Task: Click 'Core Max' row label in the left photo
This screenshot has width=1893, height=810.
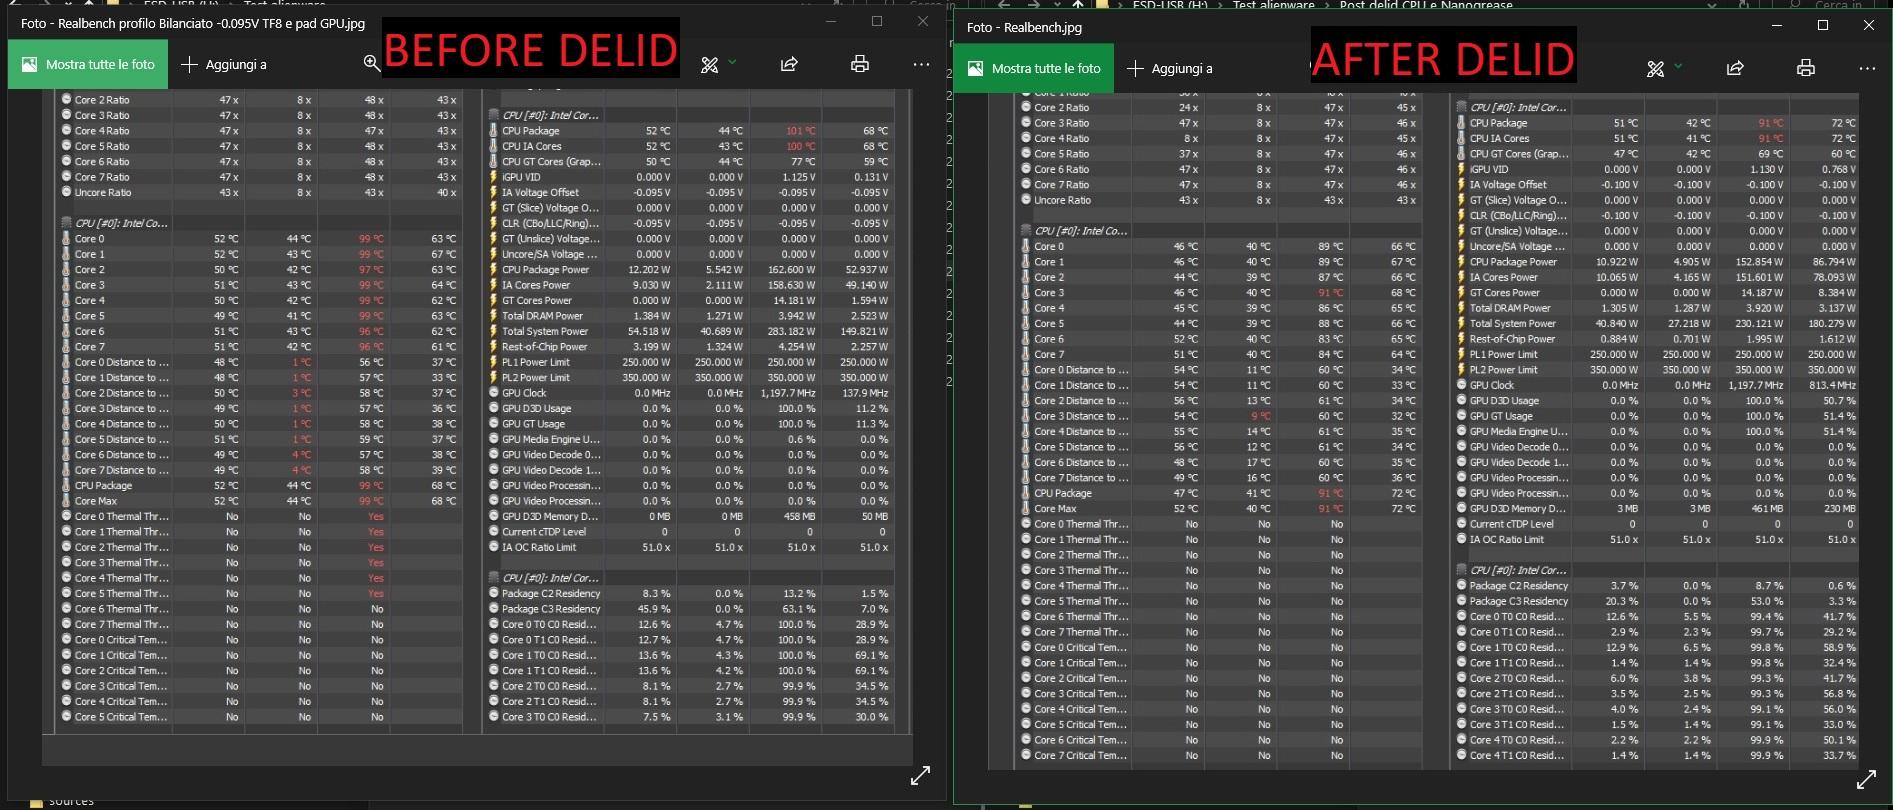Action: [x=96, y=501]
